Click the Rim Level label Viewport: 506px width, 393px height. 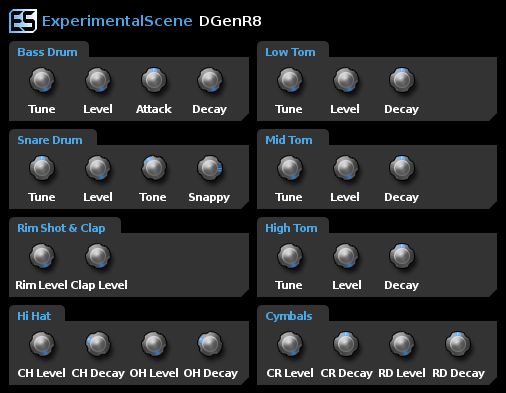(x=41, y=285)
